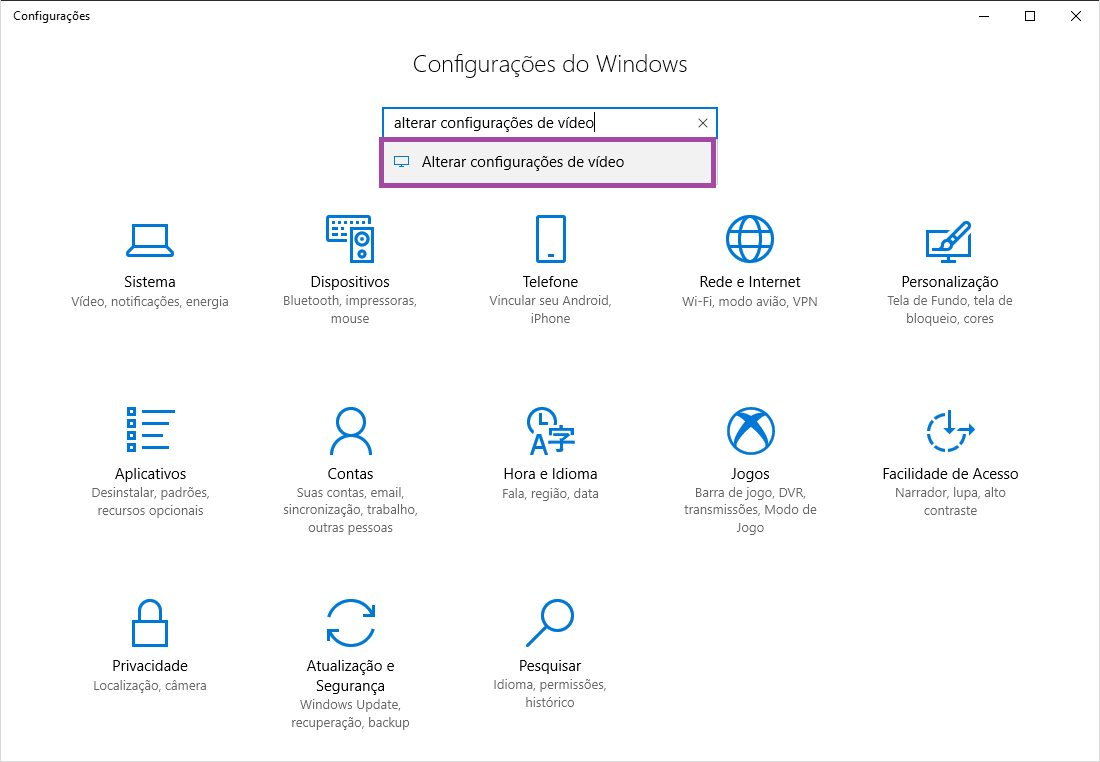Image resolution: width=1100 pixels, height=762 pixels.
Task: Click 'Windows Update, recuperação, backup' text
Action: pos(350,714)
